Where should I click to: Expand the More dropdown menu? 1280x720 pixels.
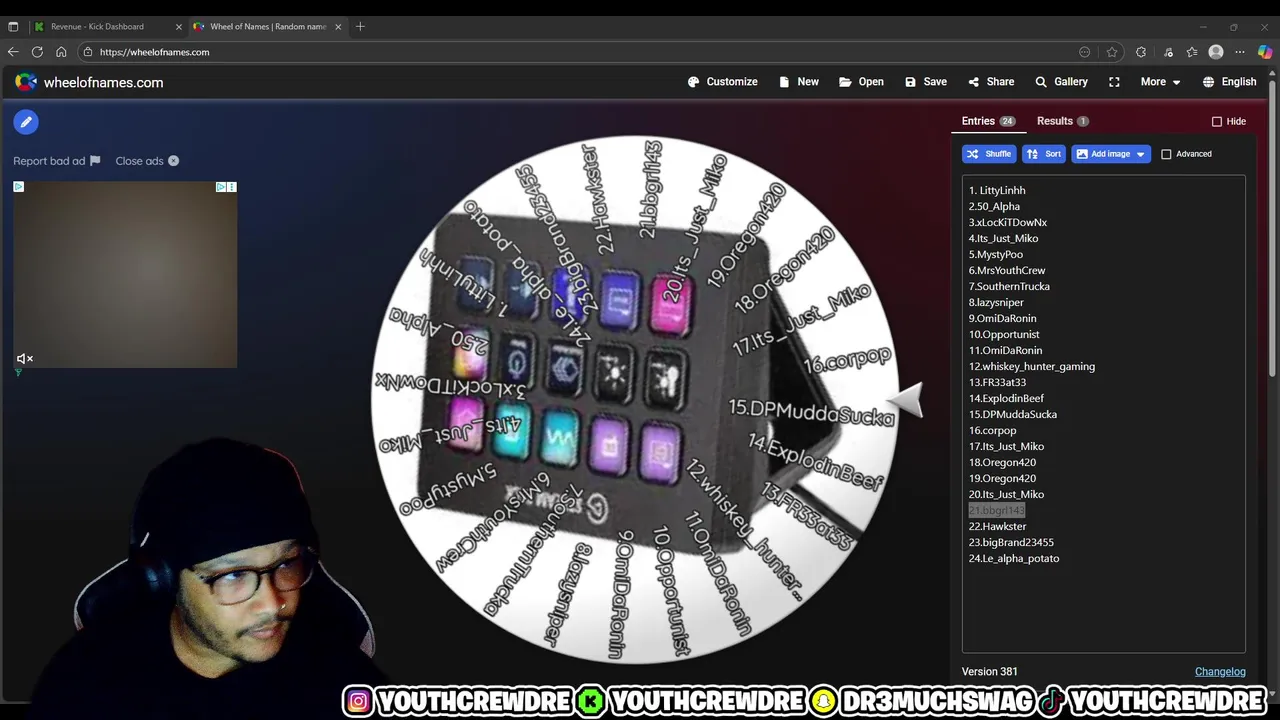tap(1160, 82)
